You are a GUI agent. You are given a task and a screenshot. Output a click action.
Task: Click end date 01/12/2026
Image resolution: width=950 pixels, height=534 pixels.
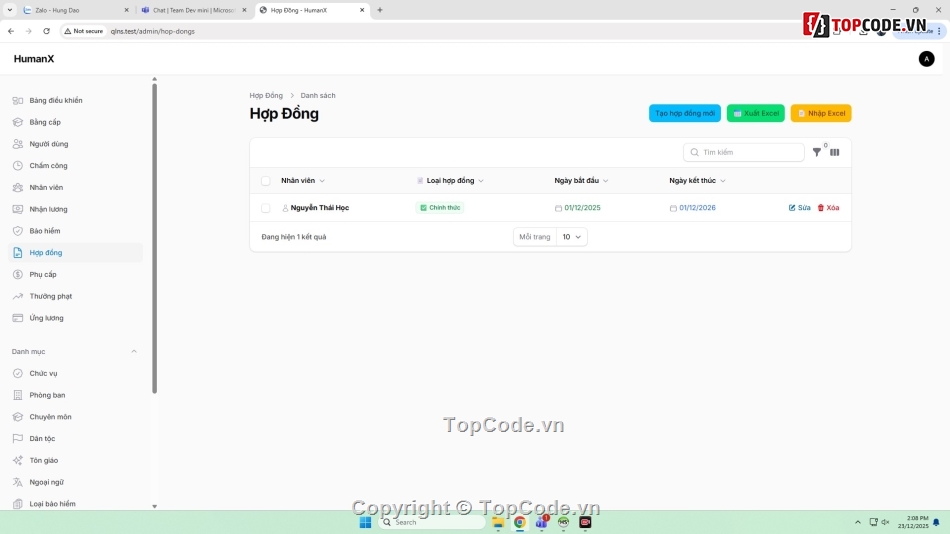[697, 208]
